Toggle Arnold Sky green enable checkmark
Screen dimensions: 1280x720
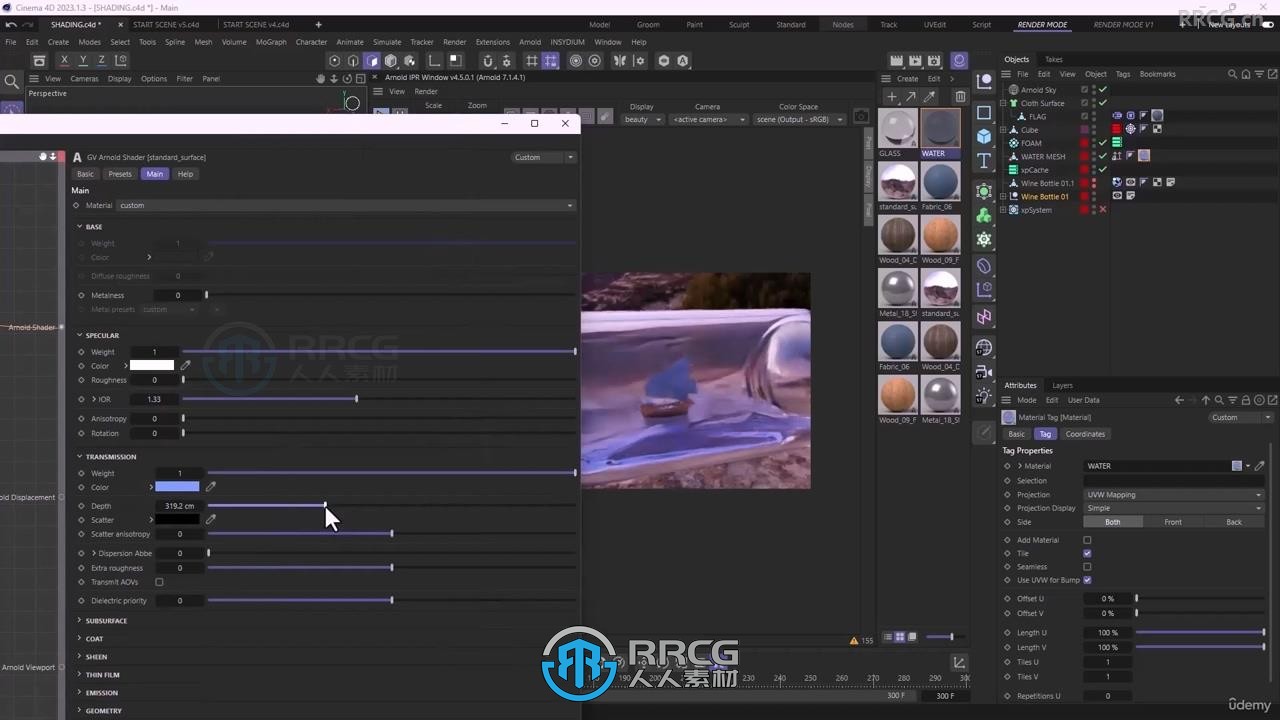pos(1103,90)
